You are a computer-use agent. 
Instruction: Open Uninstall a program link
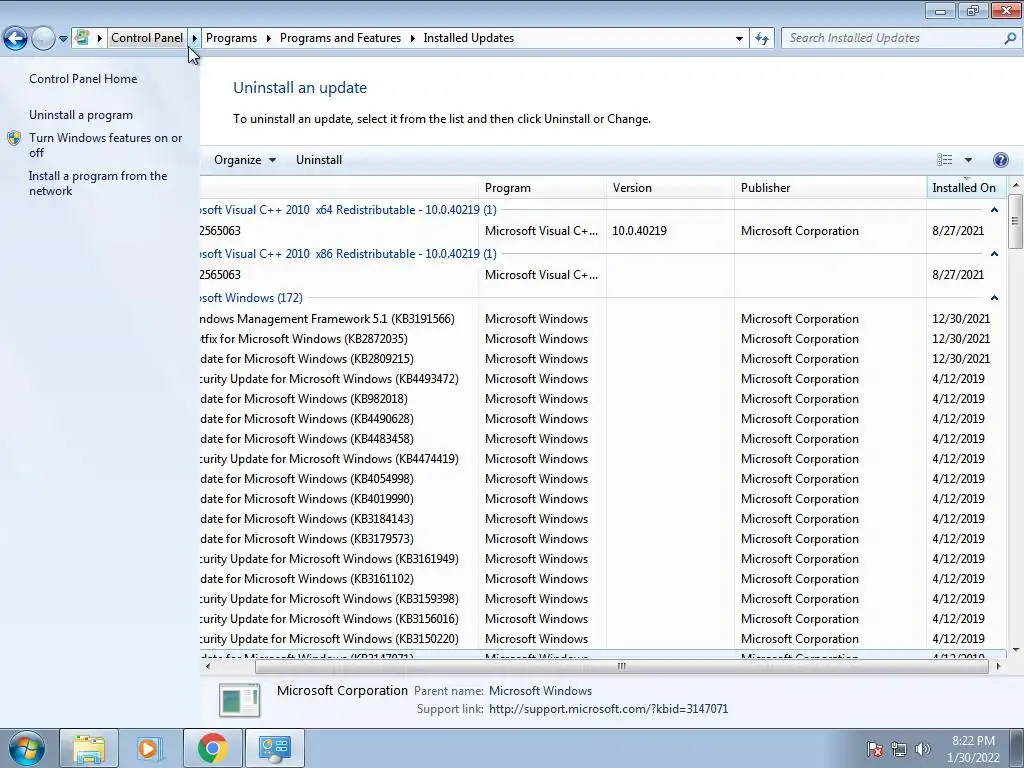(80, 115)
